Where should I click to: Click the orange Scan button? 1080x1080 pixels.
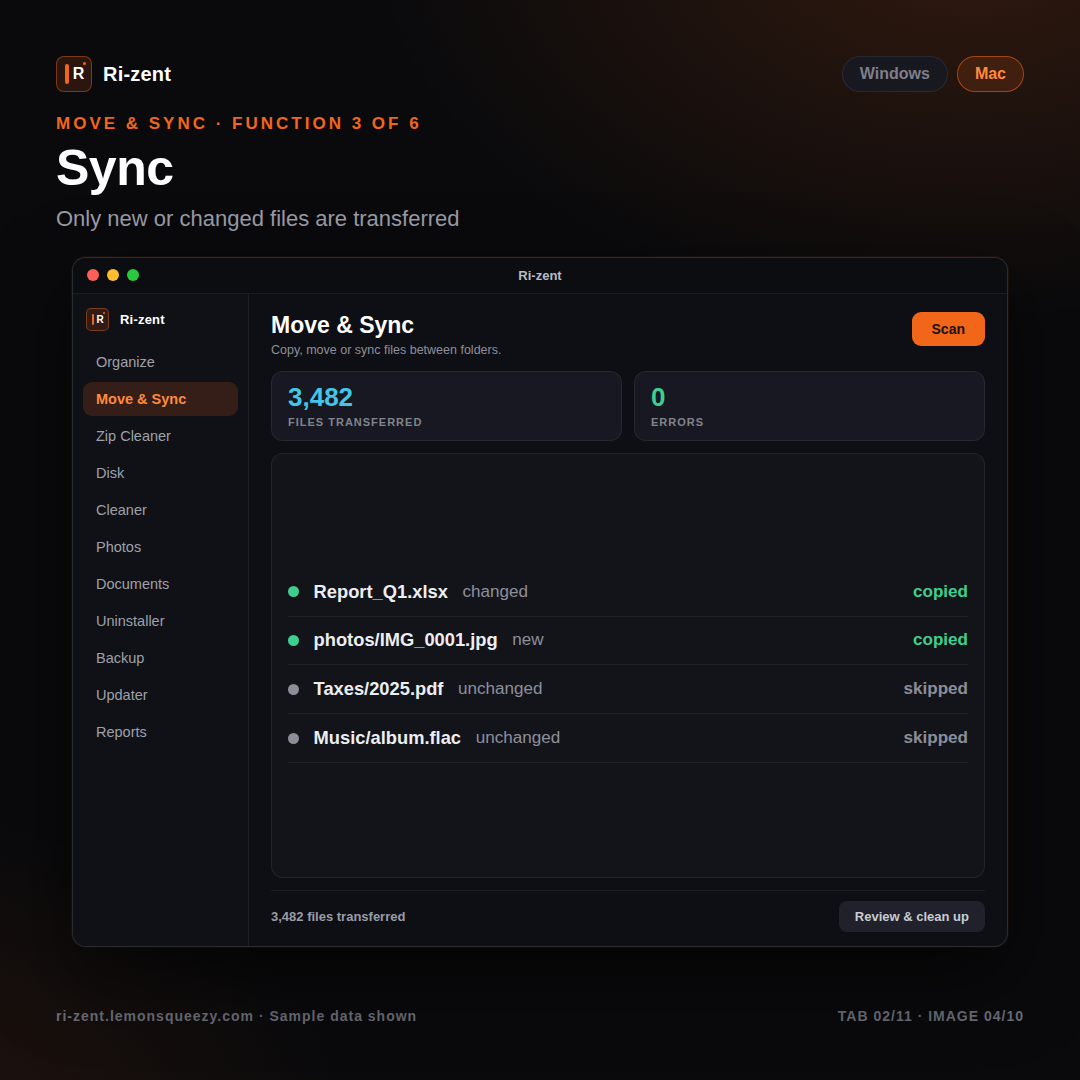click(948, 329)
